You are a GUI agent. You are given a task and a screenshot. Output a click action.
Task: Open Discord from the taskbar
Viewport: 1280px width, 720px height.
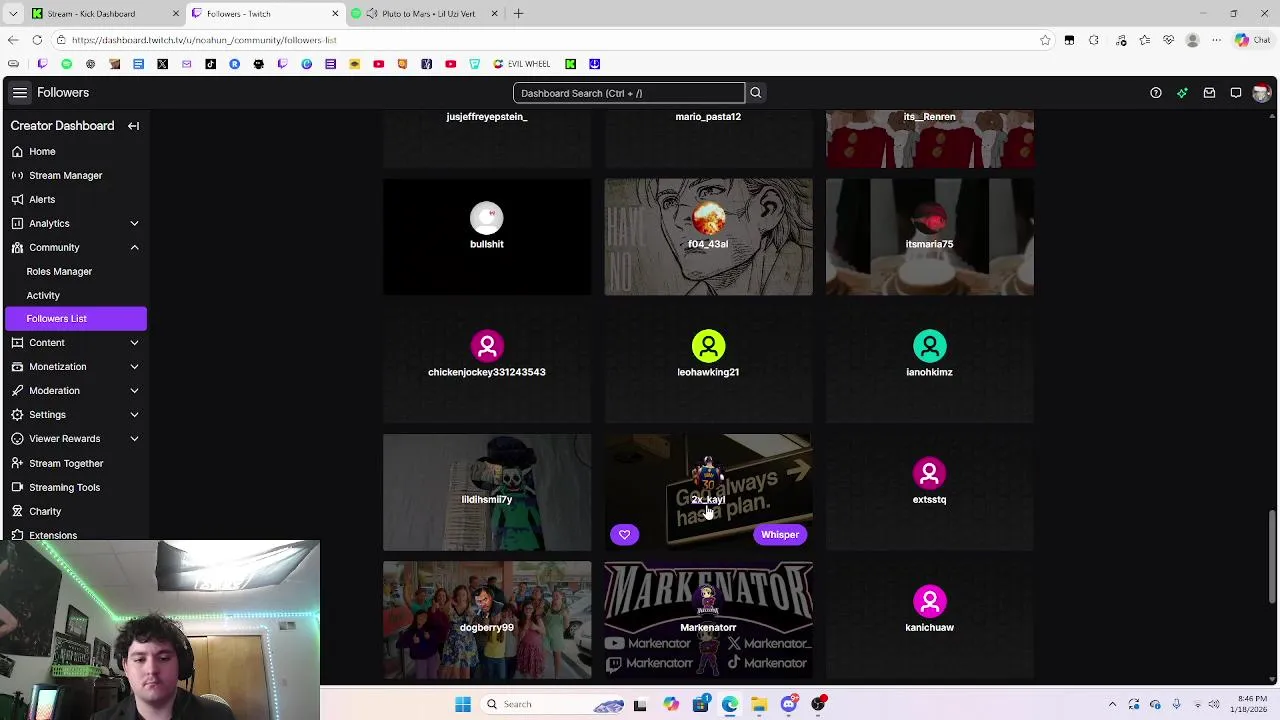click(x=789, y=704)
